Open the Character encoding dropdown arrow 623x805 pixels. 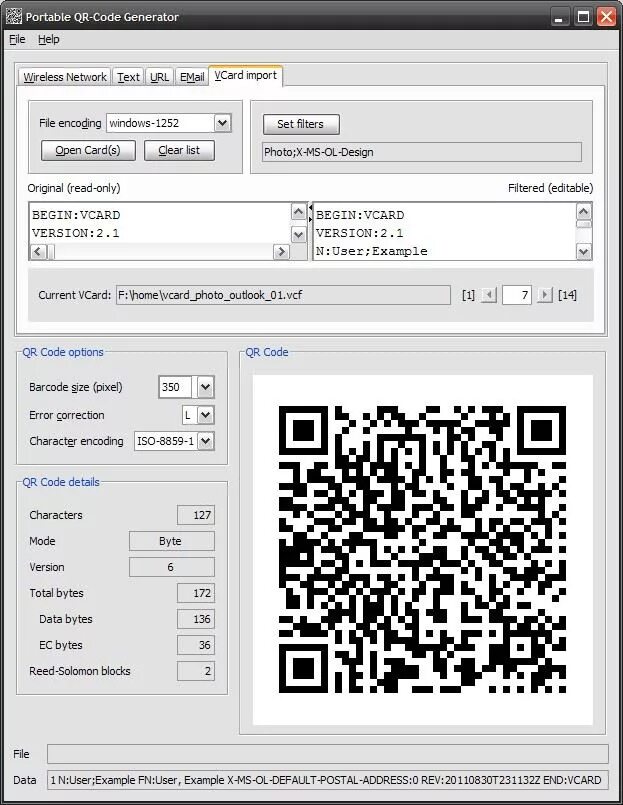pos(205,441)
